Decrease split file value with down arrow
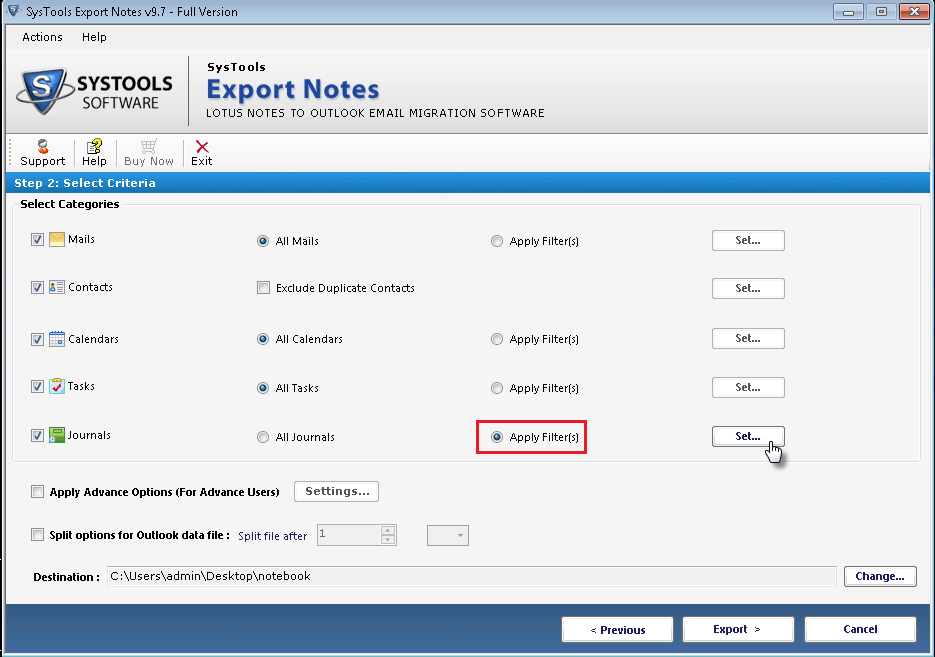Screen dimensions: 935x657 point(388,540)
